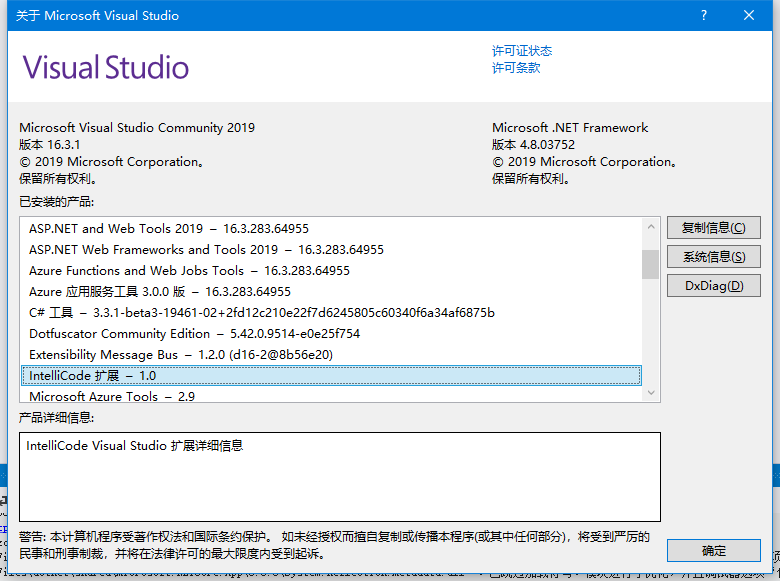Click the help question mark in title bar
Viewport: 780px width, 581px height.
click(703, 15)
